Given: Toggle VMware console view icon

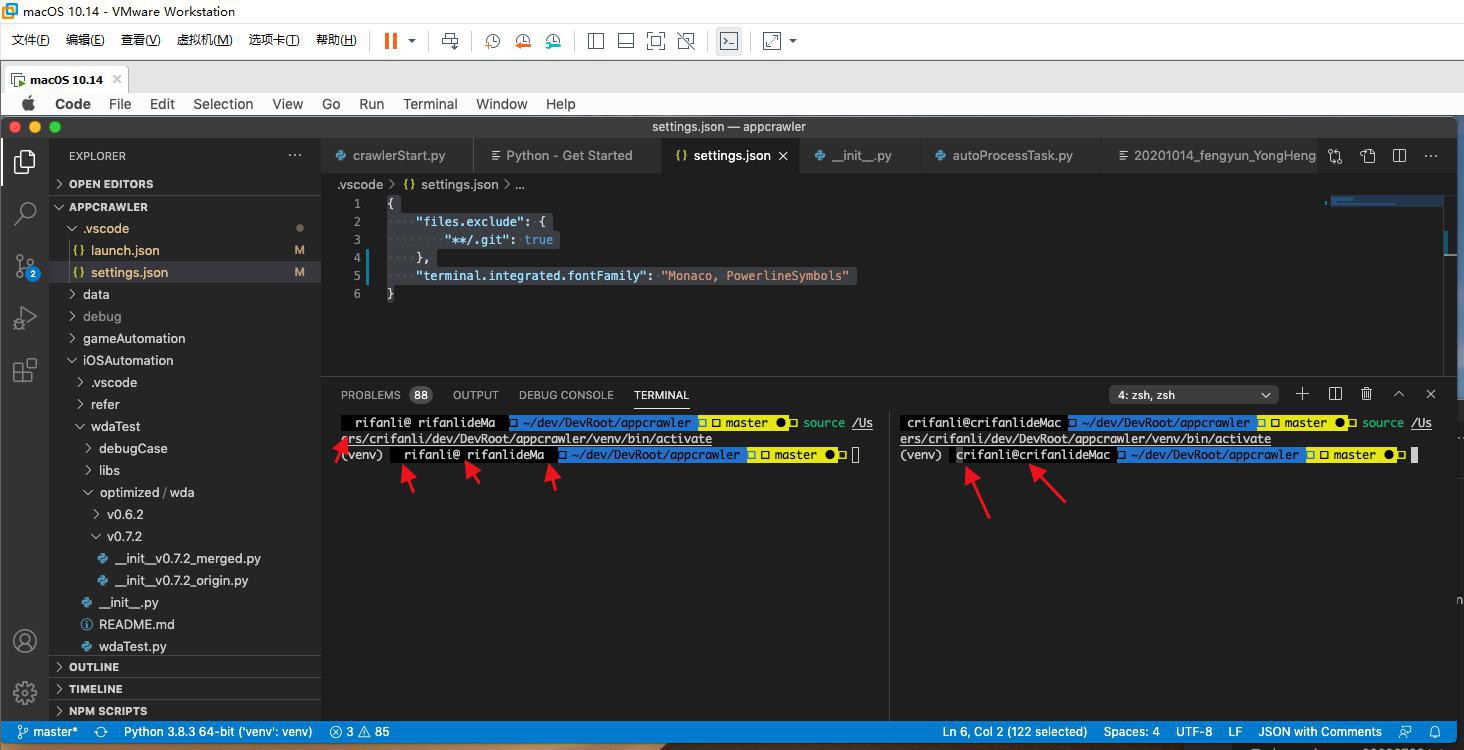Looking at the screenshot, I should (729, 41).
